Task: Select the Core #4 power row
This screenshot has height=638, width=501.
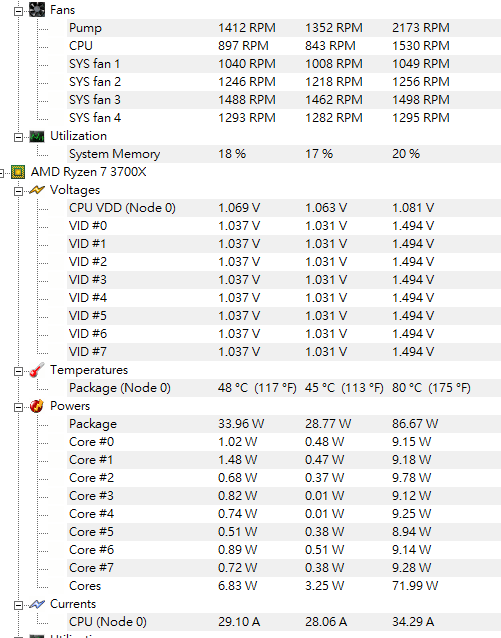Action: click(284, 514)
